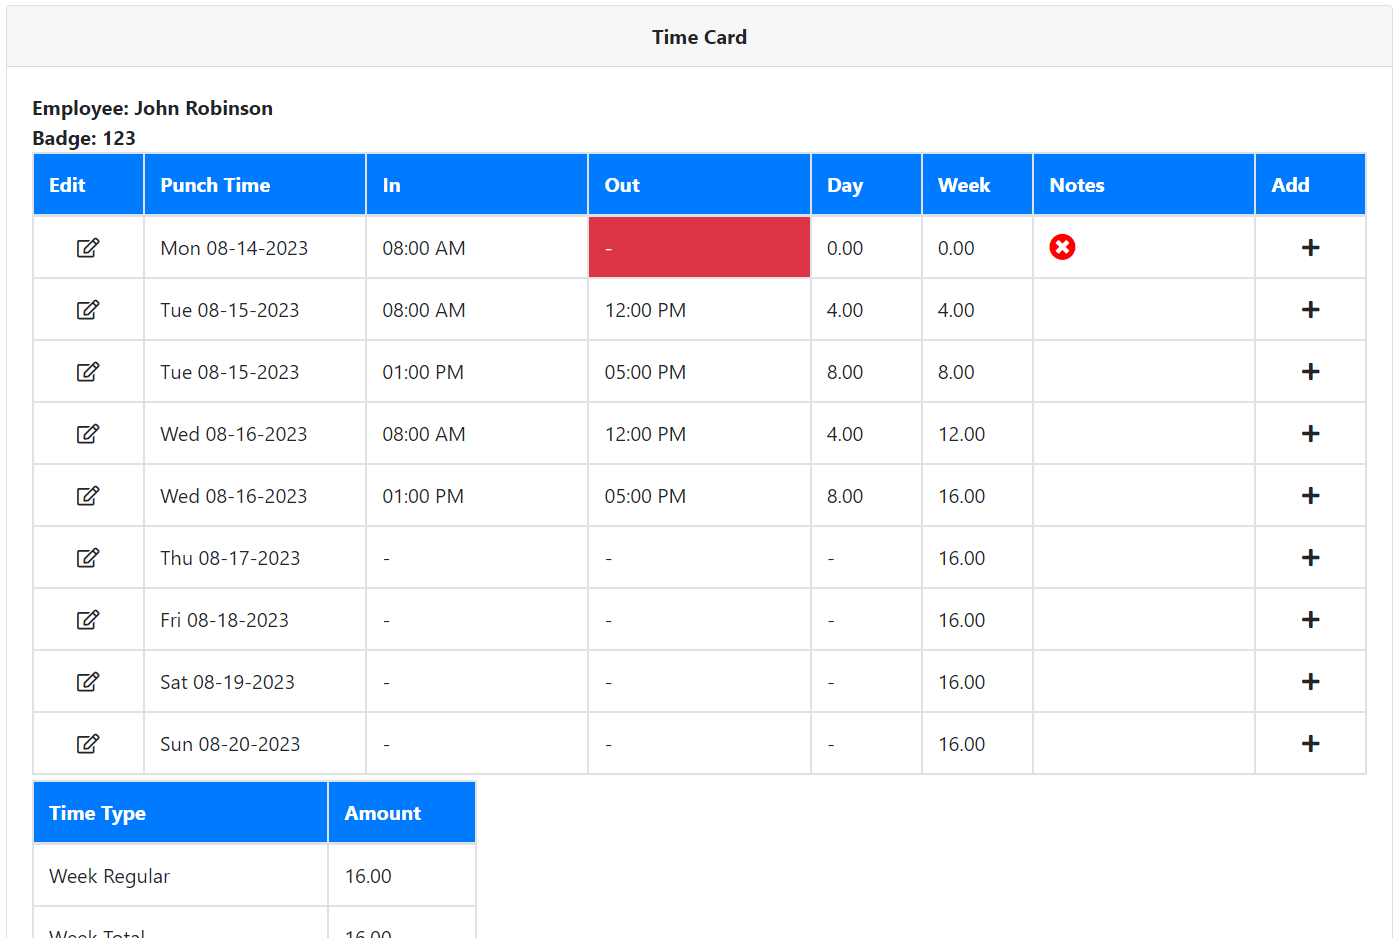This screenshot has height=938, width=1399.
Task: Edit the Tue 08-15-2023 08:00 AM punch
Action: (x=88, y=310)
